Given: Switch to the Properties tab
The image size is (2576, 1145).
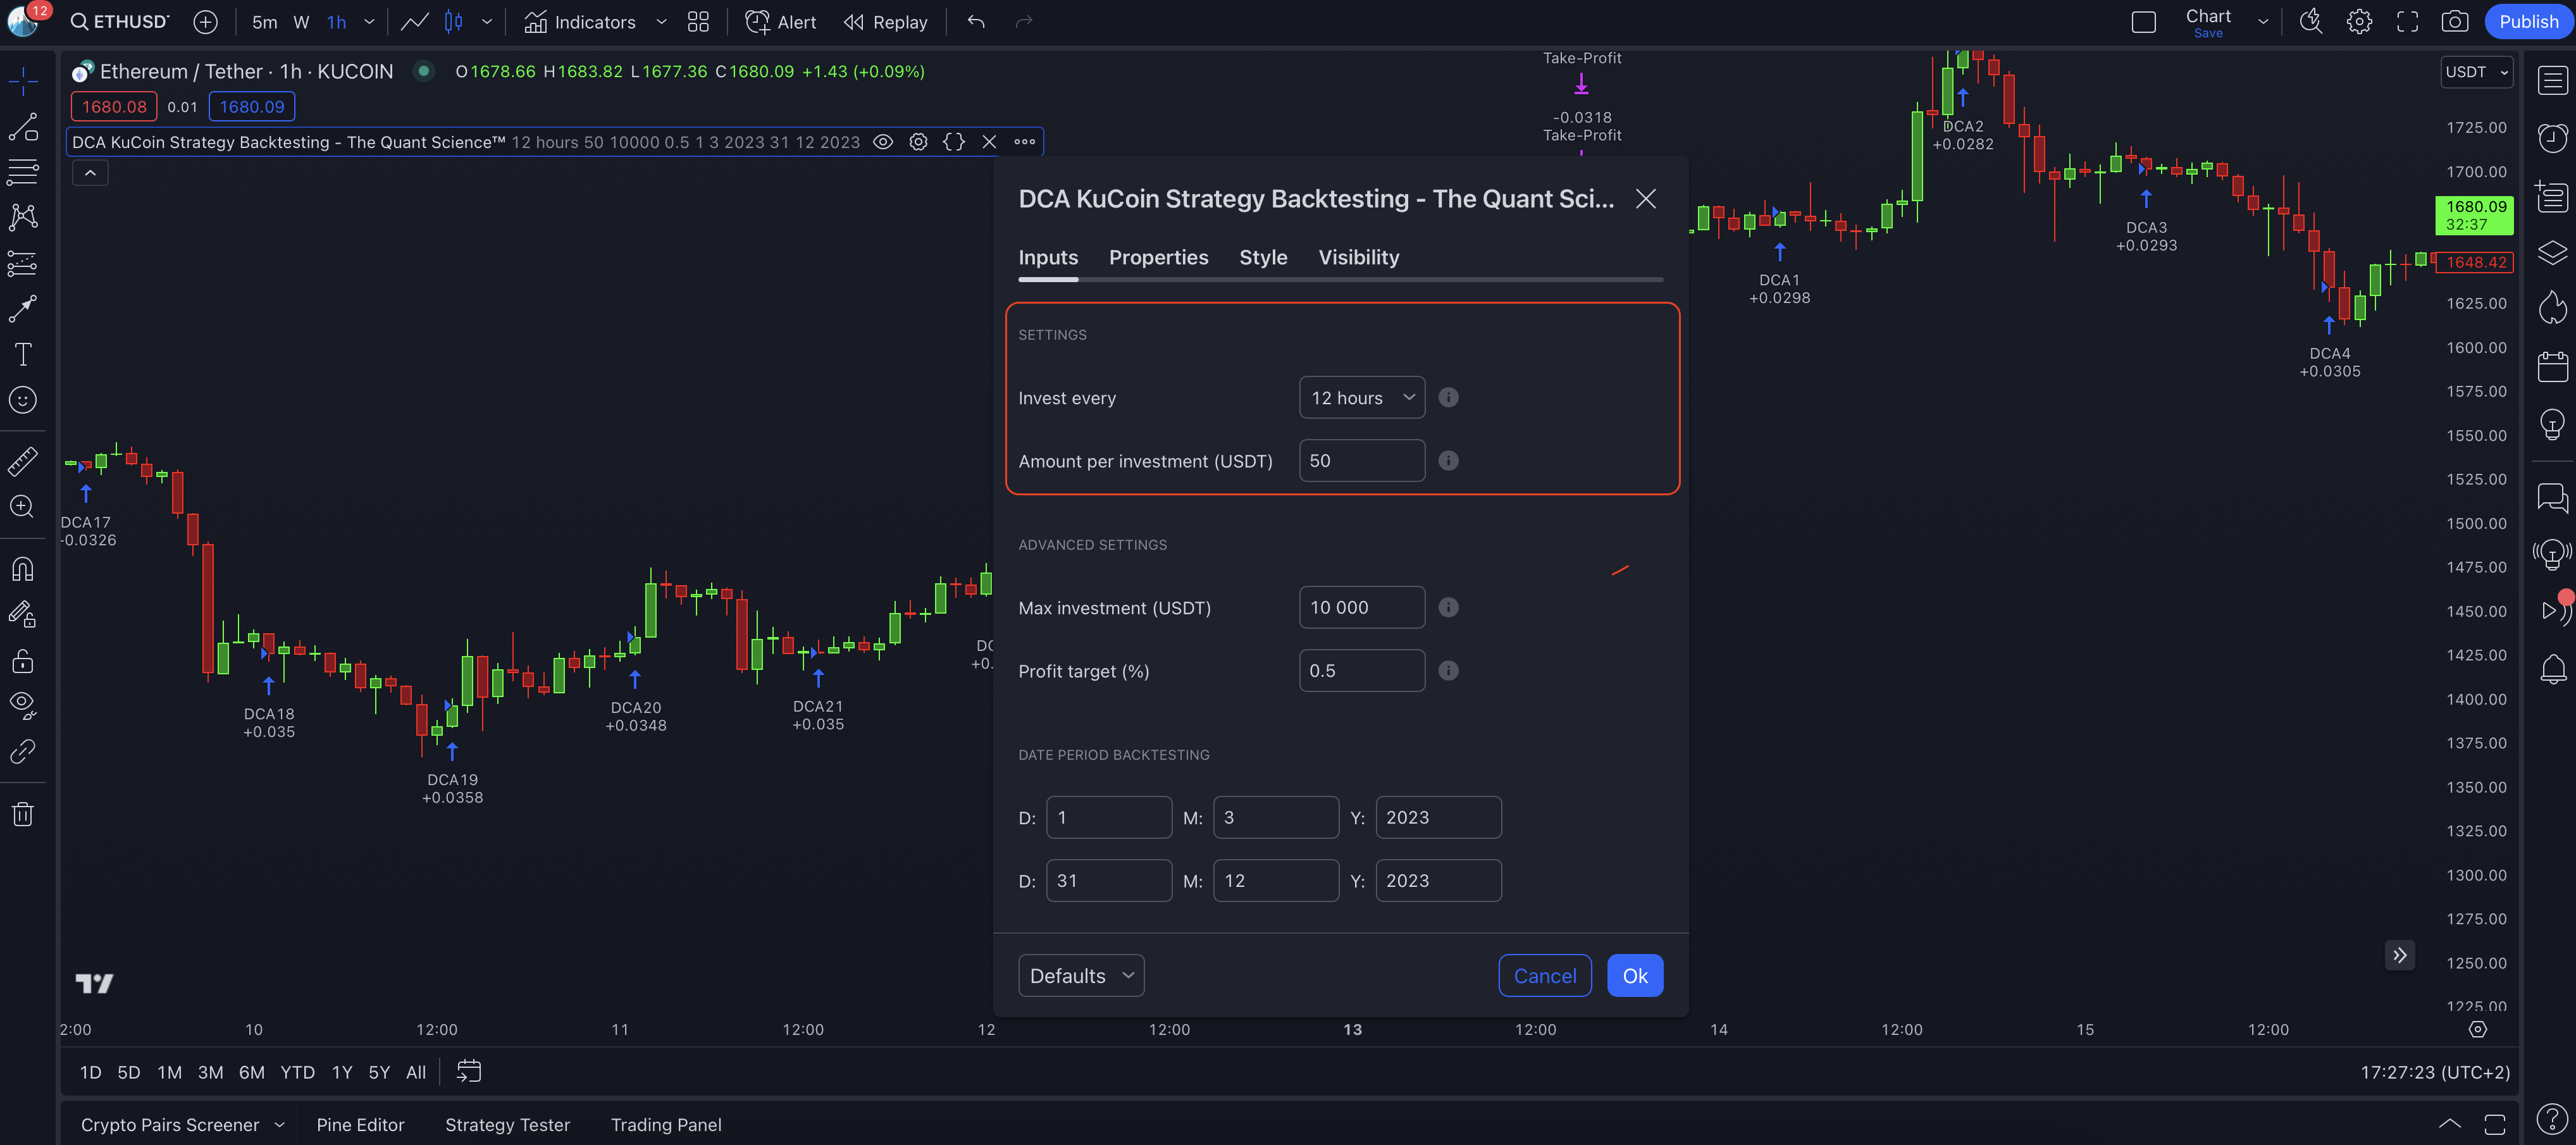Looking at the screenshot, I should coord(1158,257).
